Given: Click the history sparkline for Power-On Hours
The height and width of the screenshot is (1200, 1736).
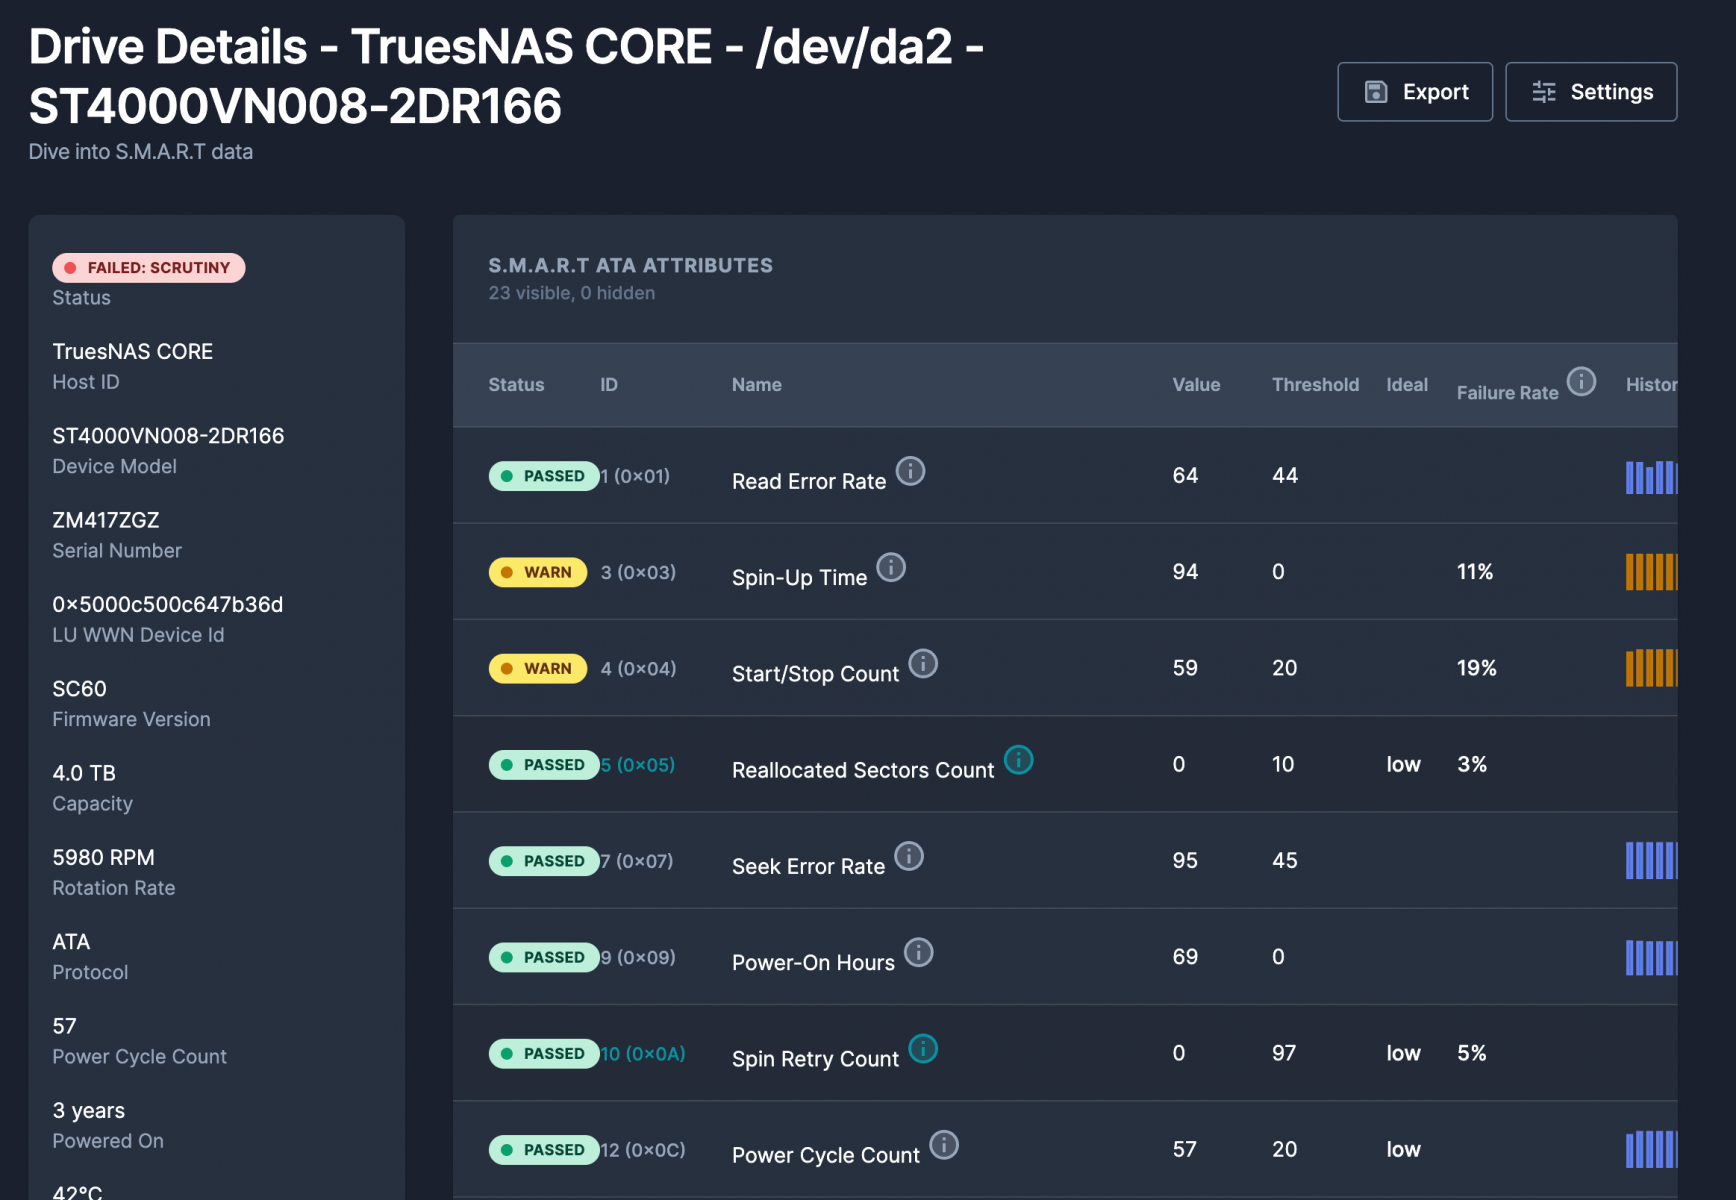Looking at the screenshot, I should [x=1651, y=957].
